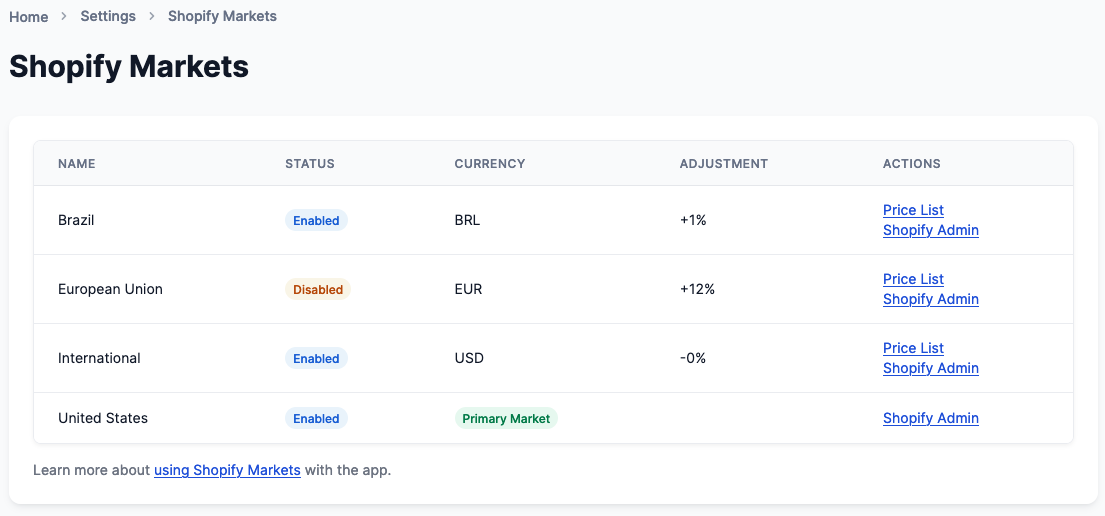The width and height of the screenshot is (1105, 516).
Task: Open the Settings breadcrumb link
Action: (108, 16)
